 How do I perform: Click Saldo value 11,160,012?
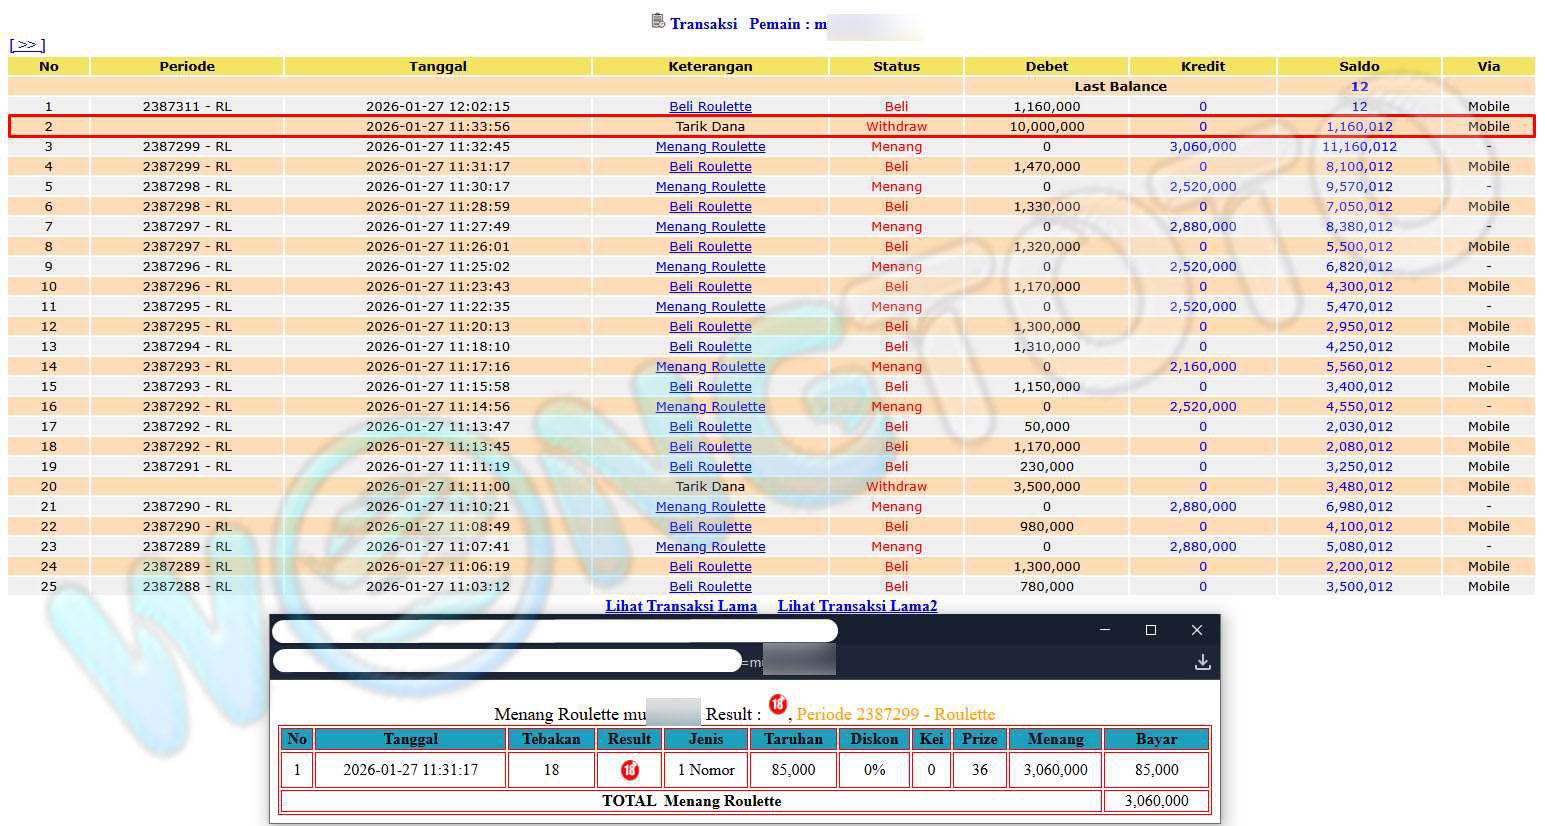[x=1359, y=147]
